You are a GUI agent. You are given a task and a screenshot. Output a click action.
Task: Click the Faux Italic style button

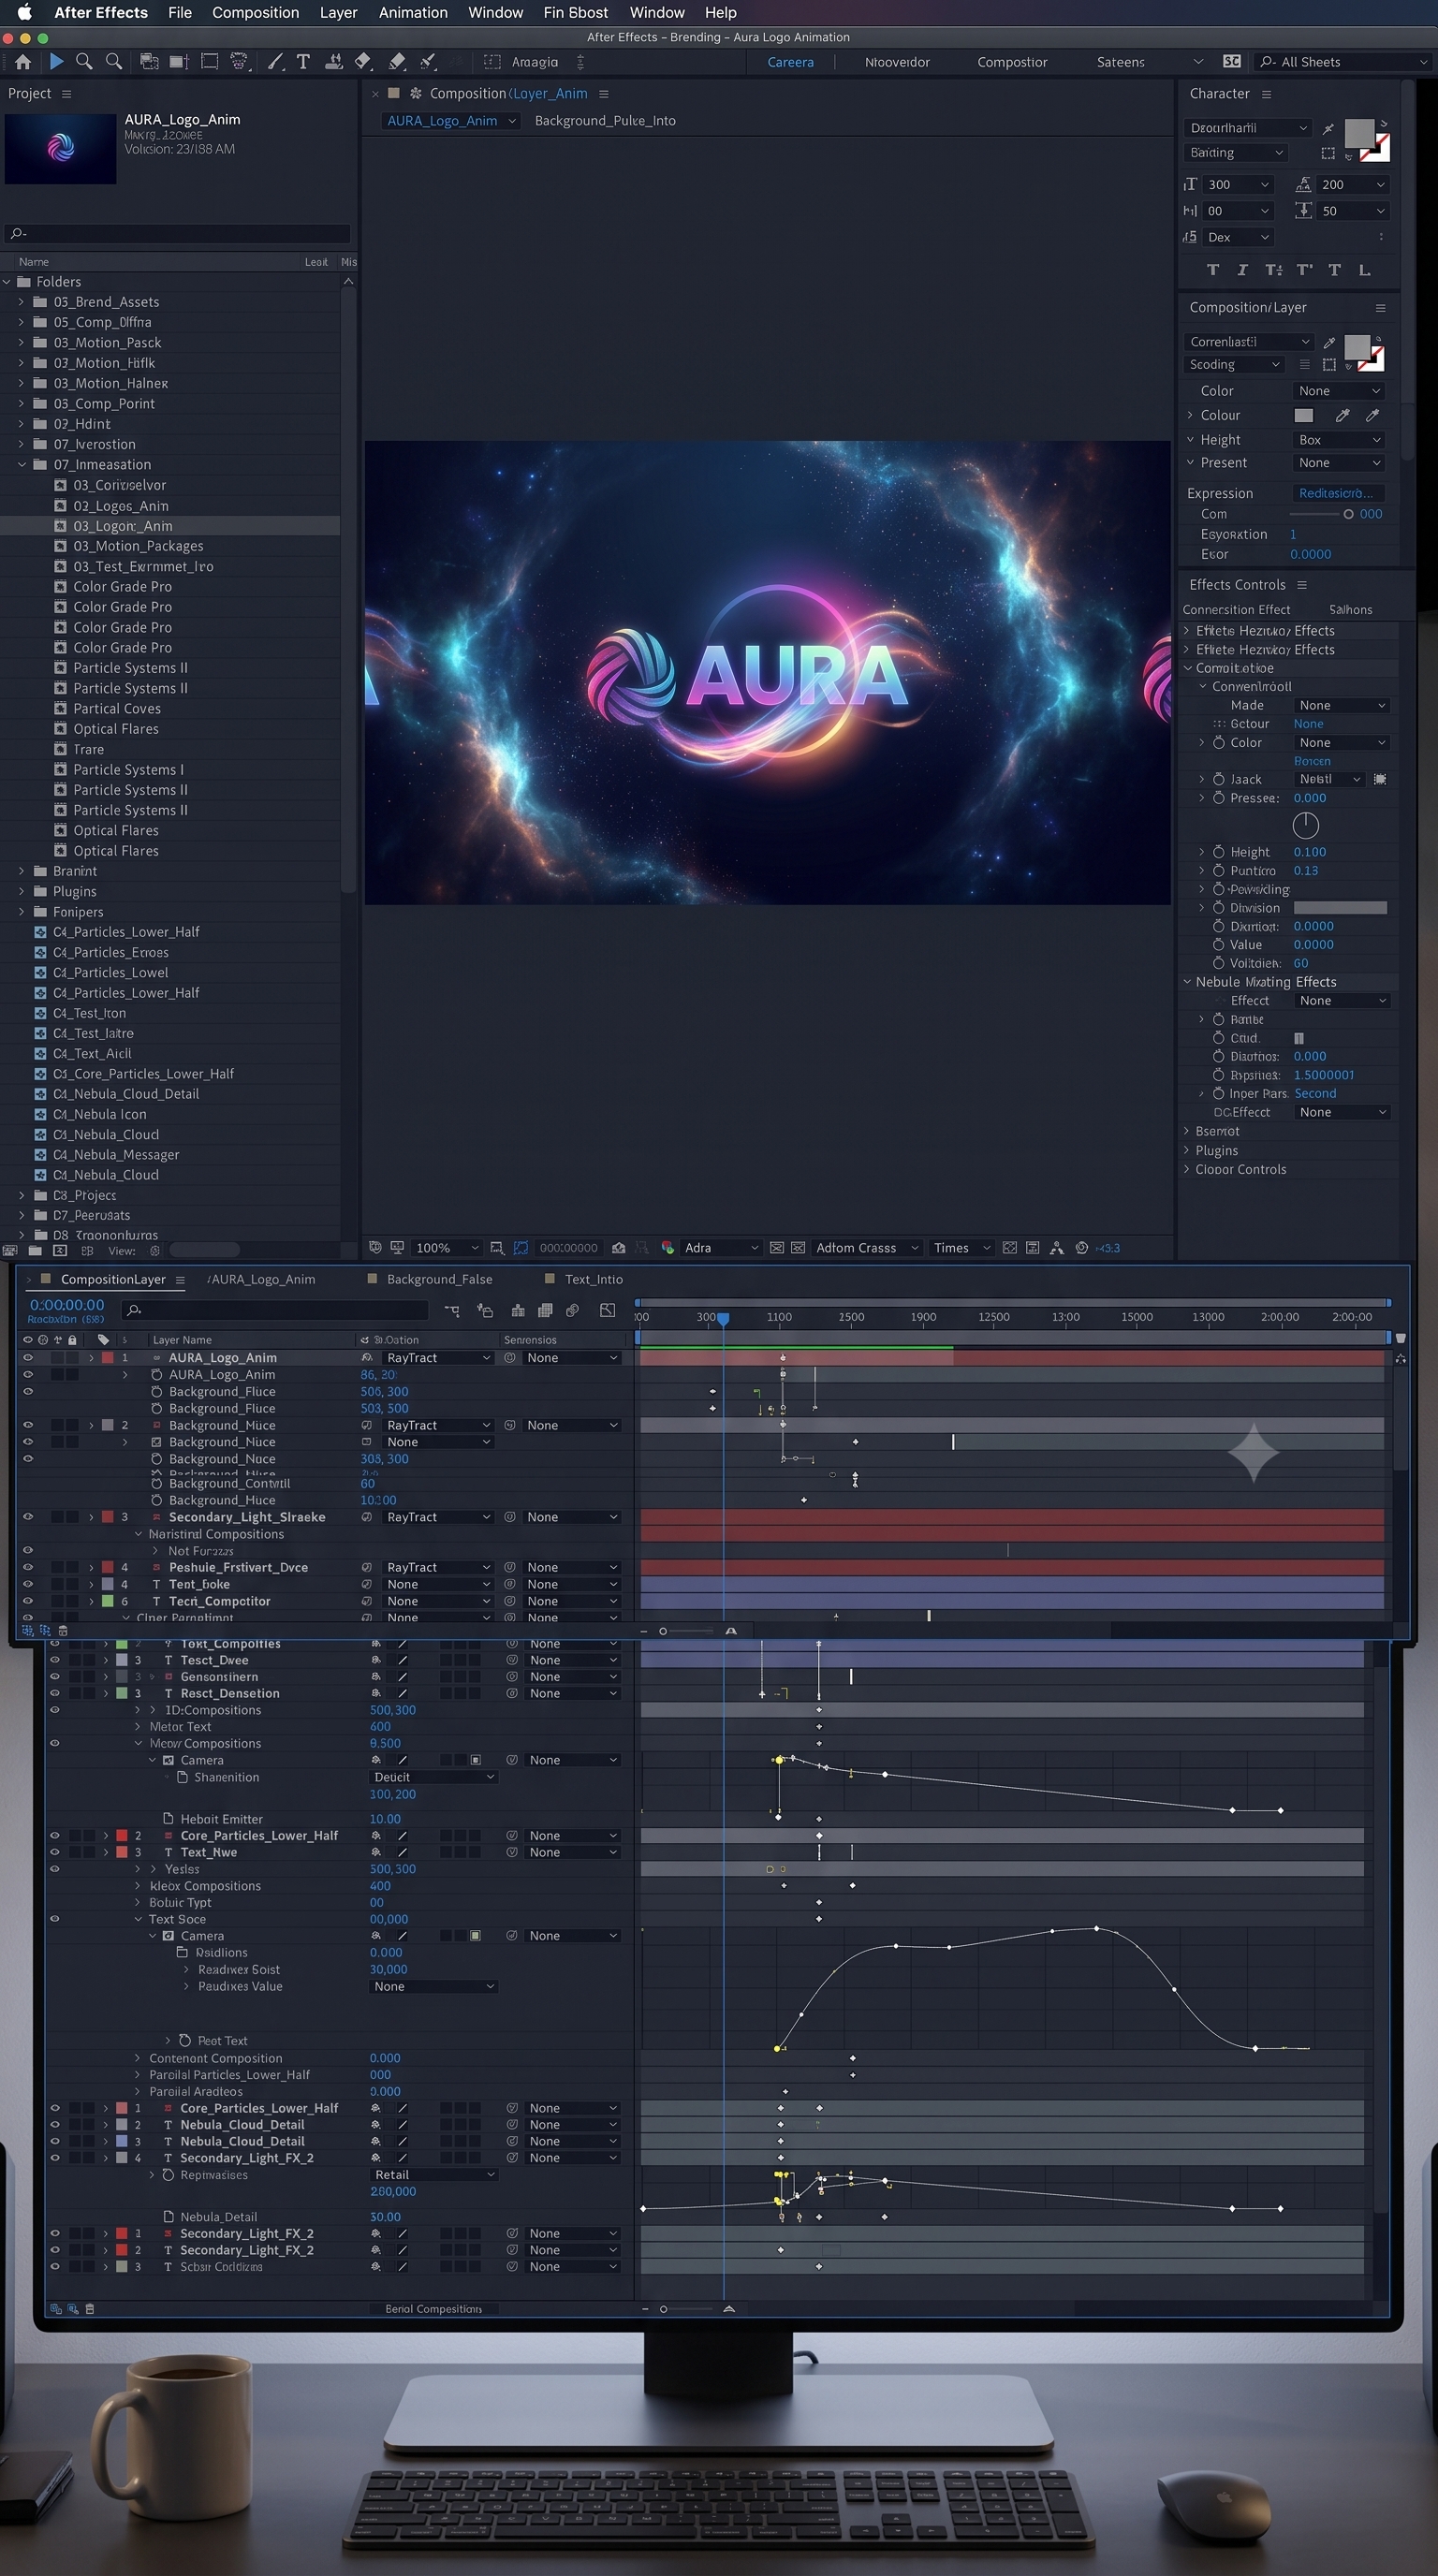(1242, 270)
